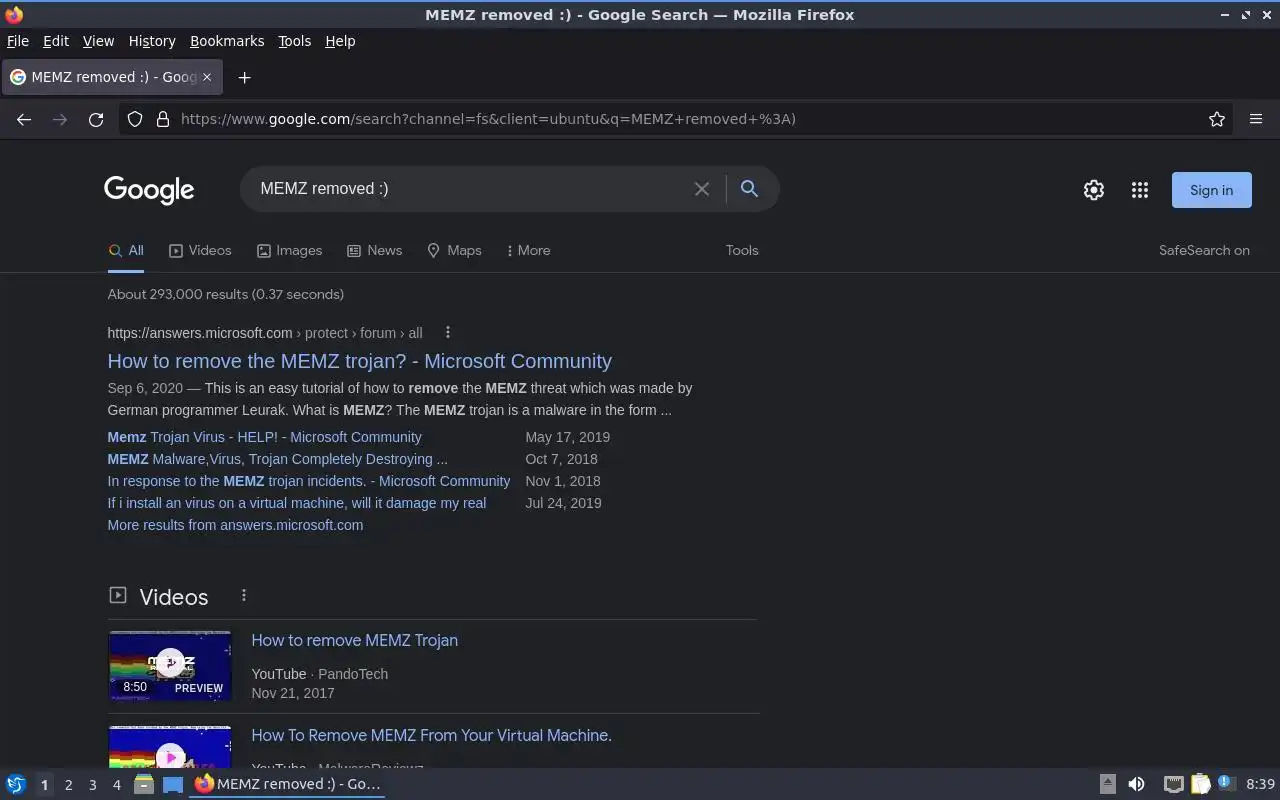The image size is (1280, 800).
Task: Open How to remove the MEMZ trojan link
Action: (359, 361)
